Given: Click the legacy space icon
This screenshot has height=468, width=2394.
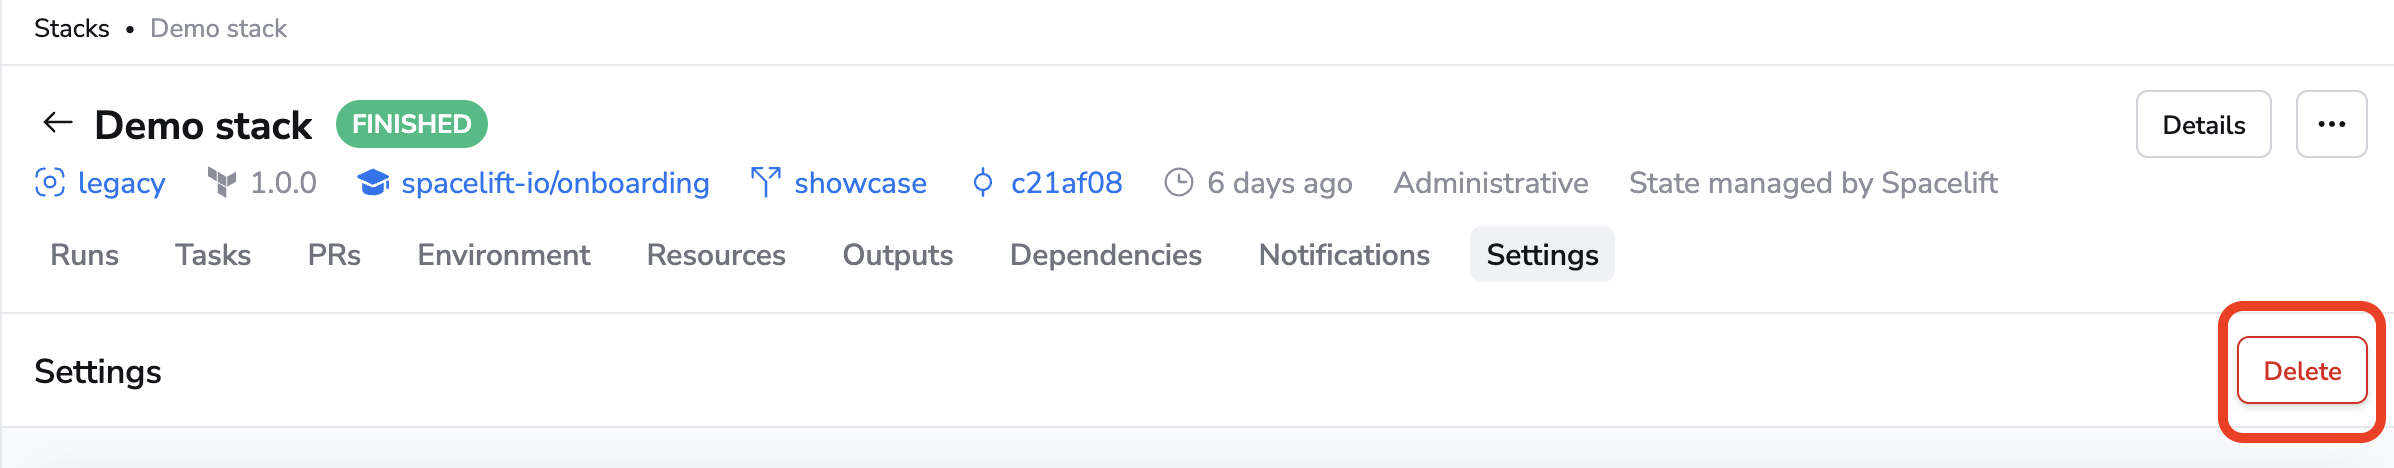Looking at the screenshot, I should point(50,183).
